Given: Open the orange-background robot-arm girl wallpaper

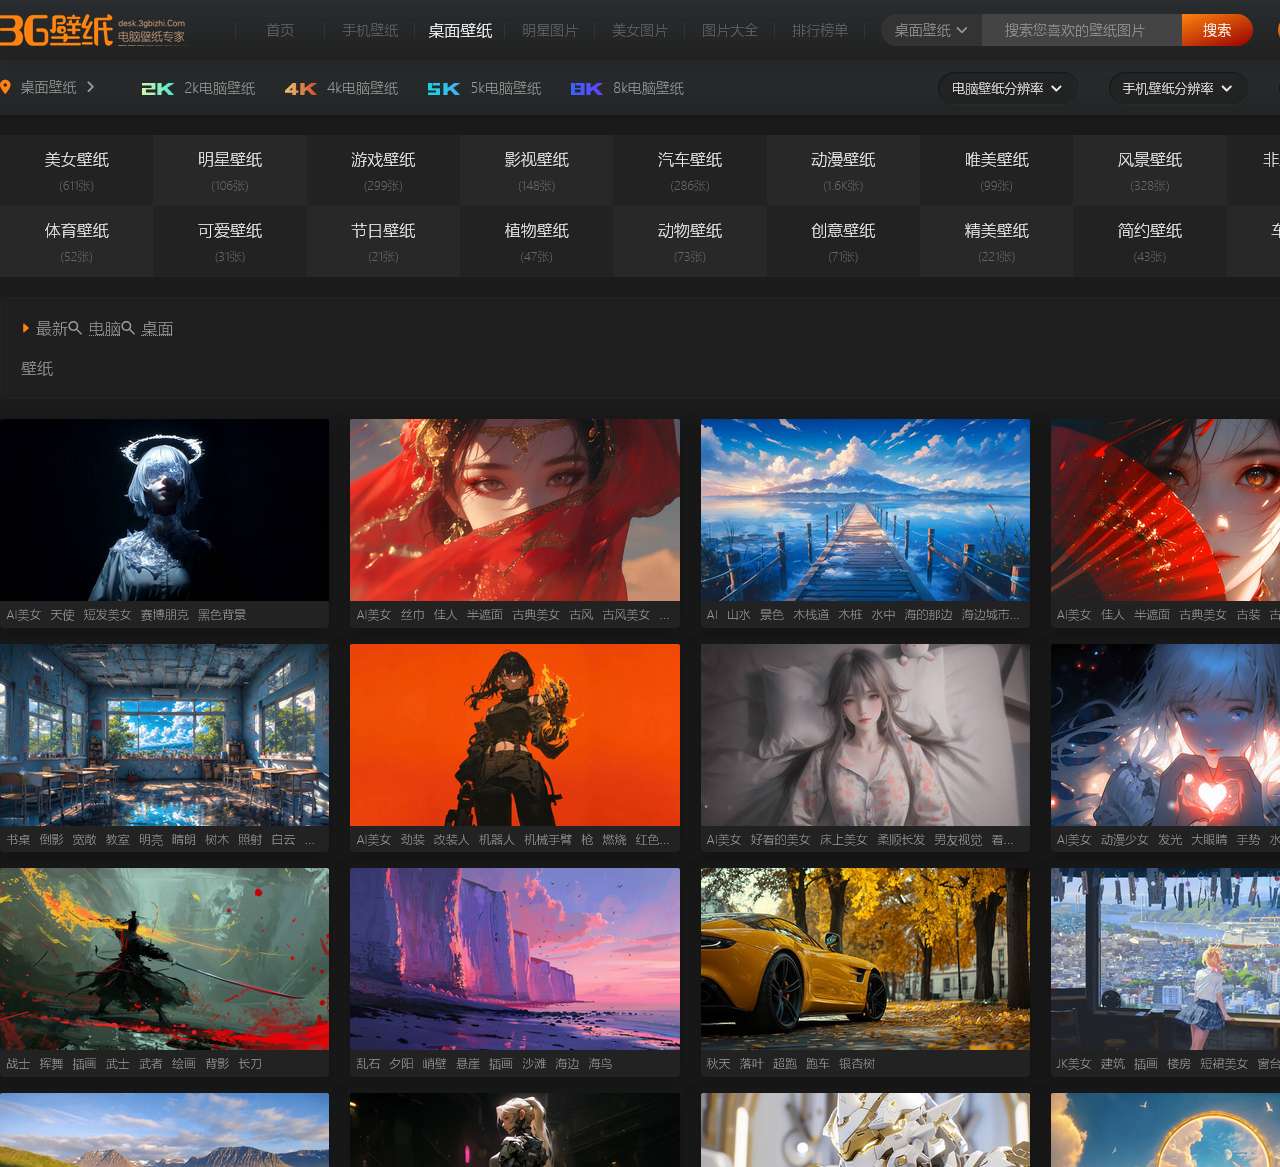Looking at the screenshot, I should click(515, 735).
